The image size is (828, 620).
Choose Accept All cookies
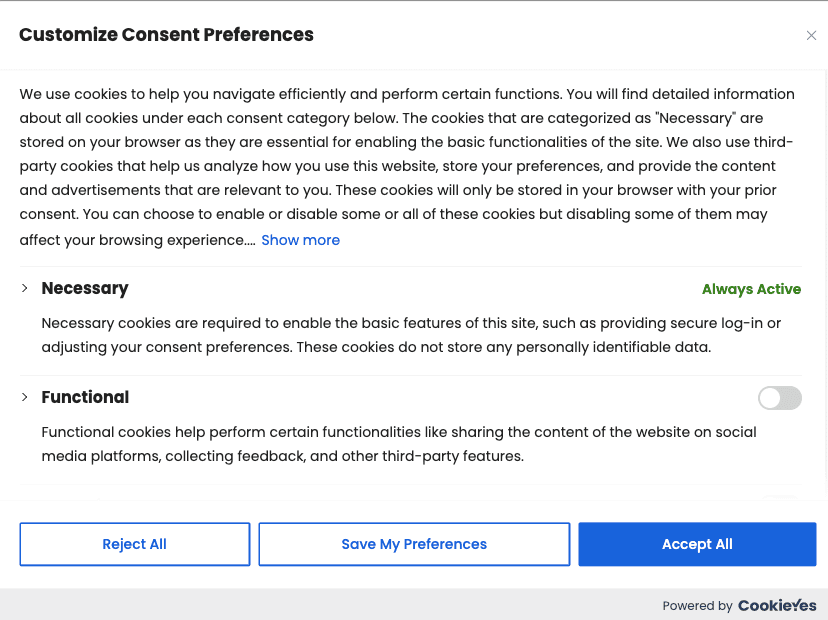tap(697, 544)
